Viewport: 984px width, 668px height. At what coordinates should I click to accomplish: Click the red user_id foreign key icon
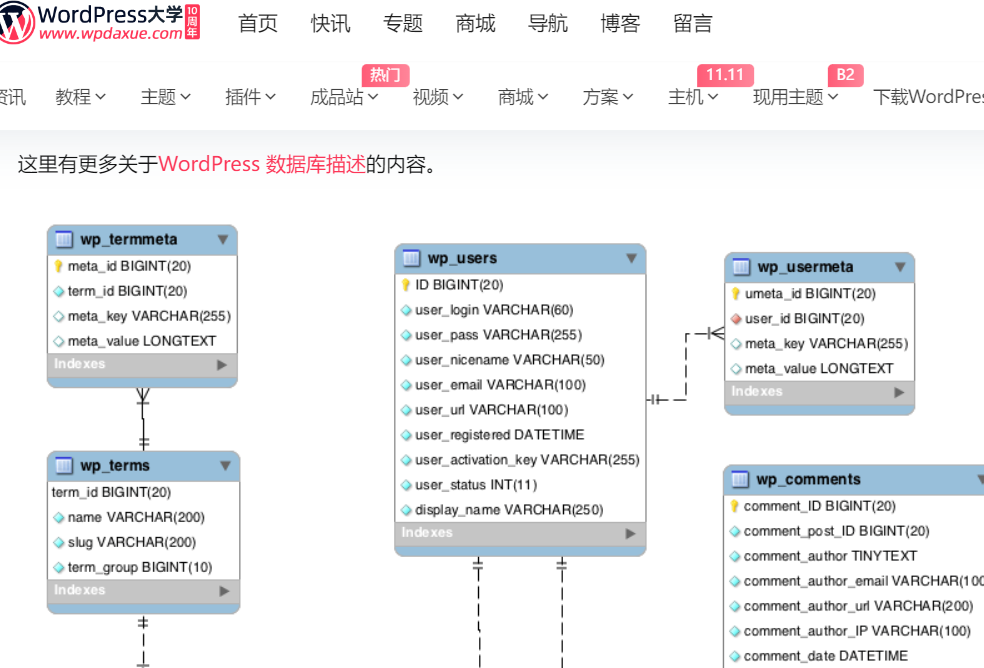[736, 319]
